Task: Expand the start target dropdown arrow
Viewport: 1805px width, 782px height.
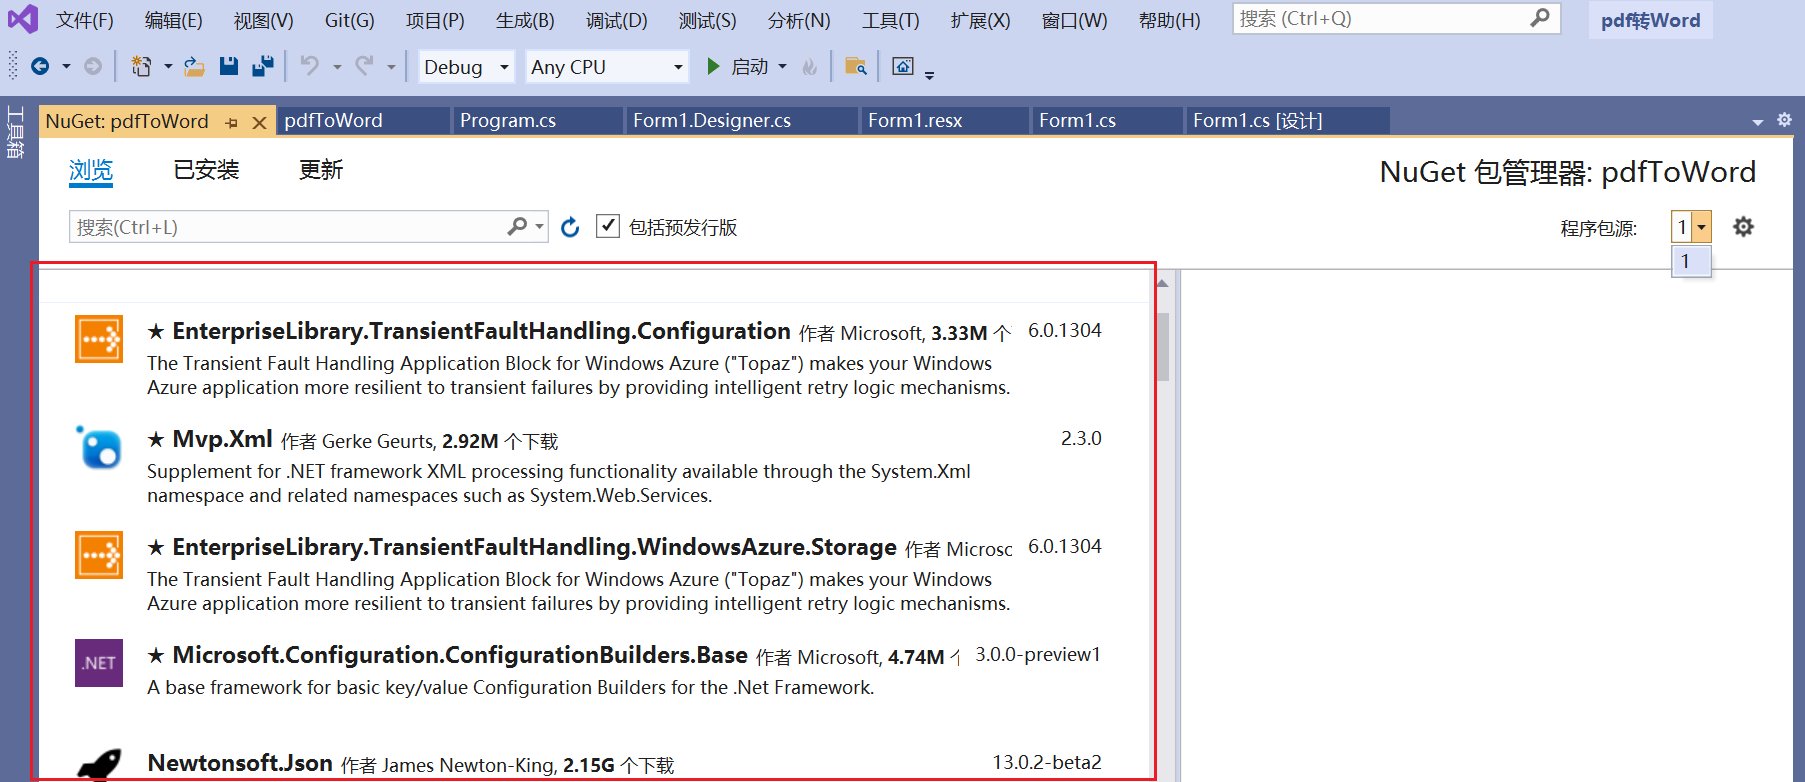Action: (782, 67)
